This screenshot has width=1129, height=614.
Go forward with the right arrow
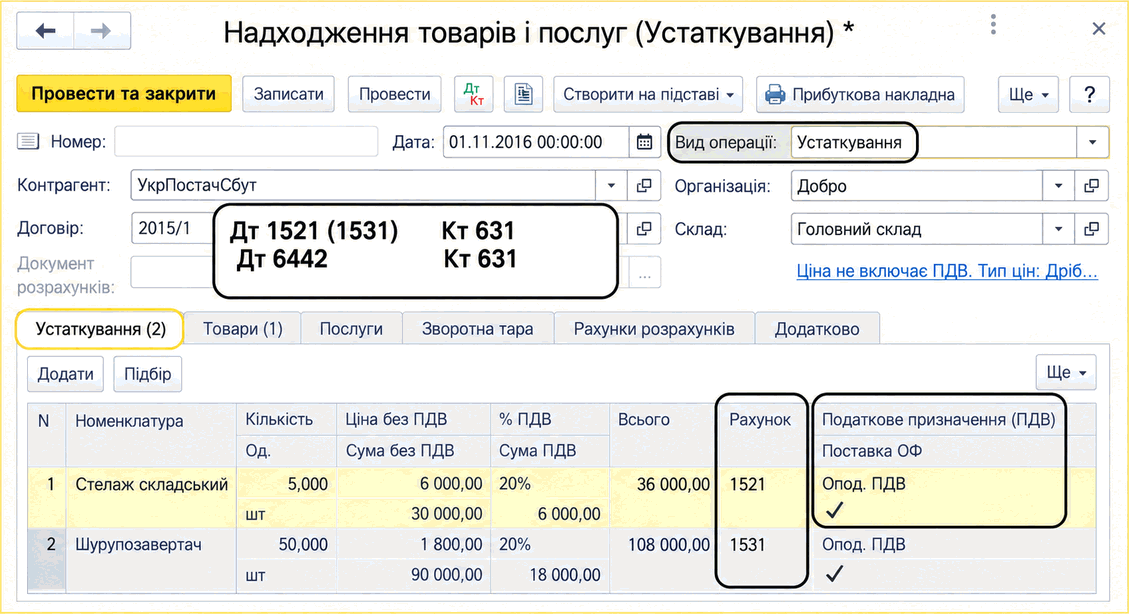[102, 31]
